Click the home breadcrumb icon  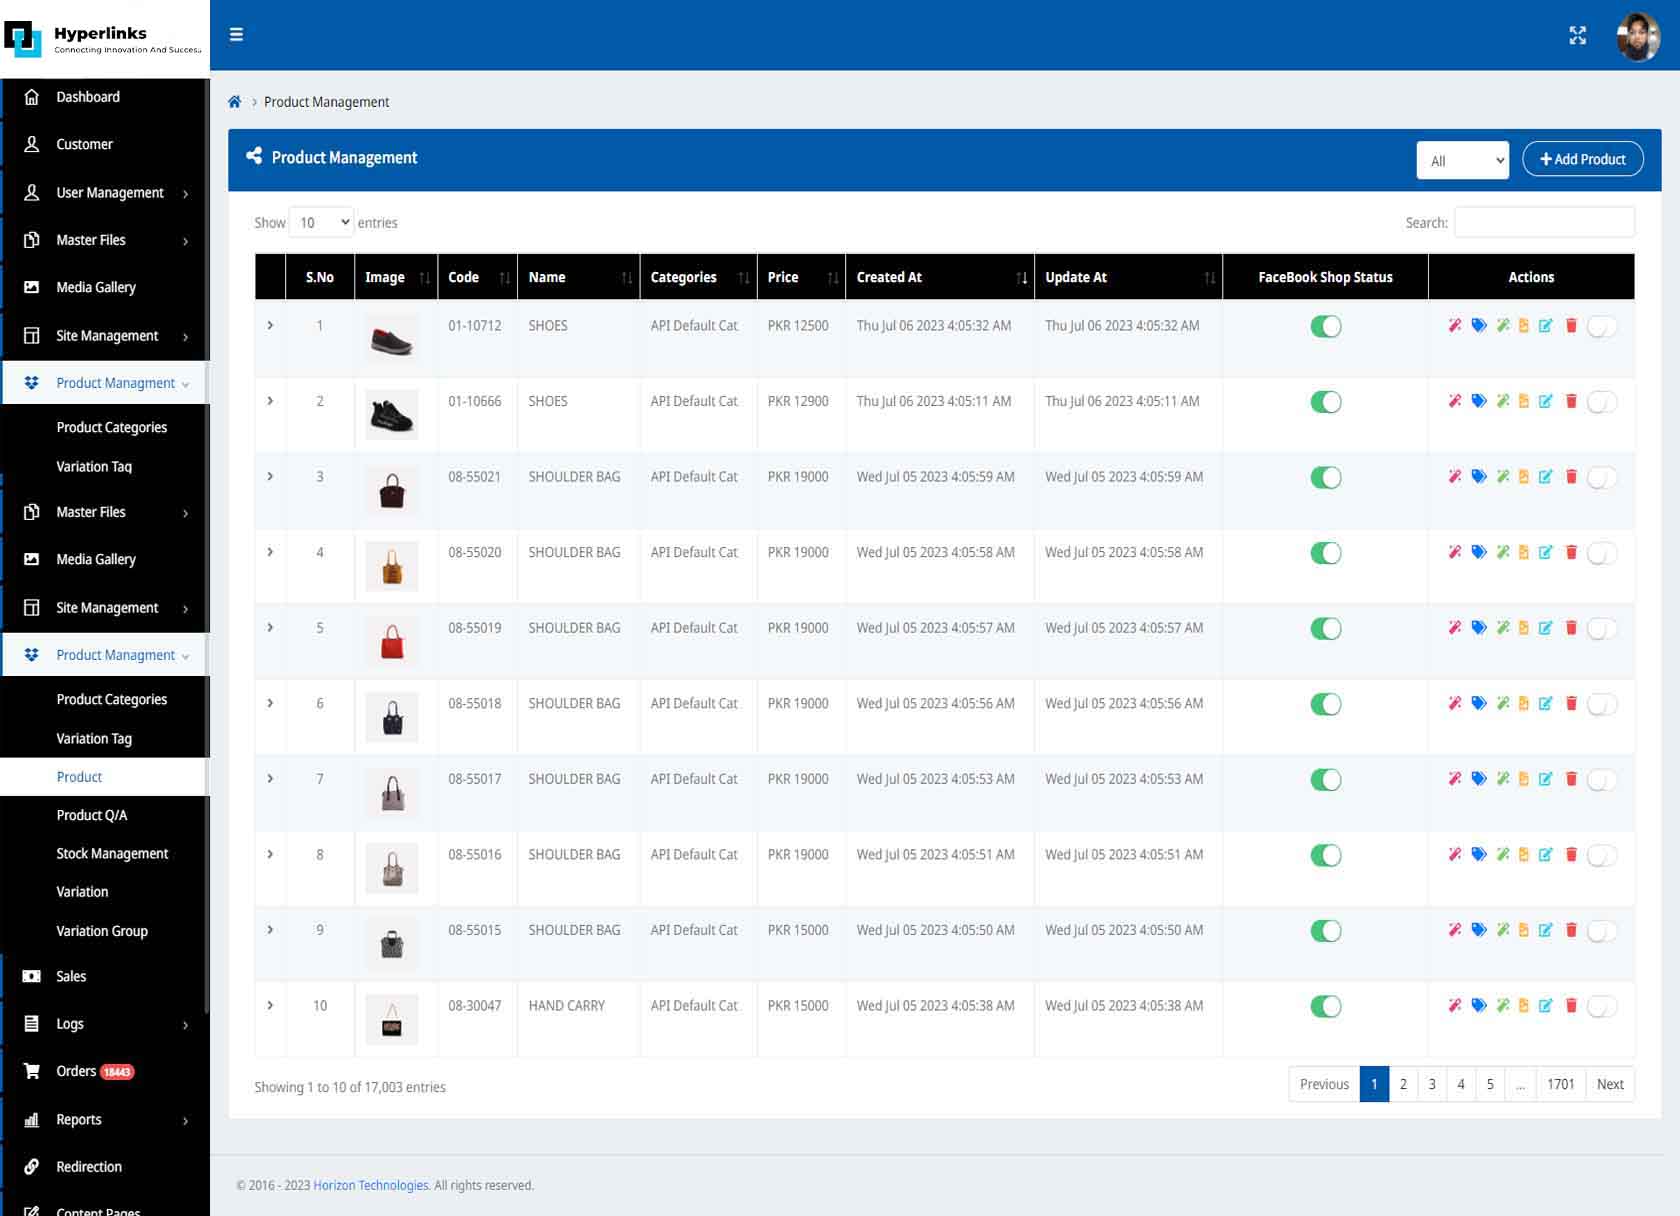235,102
